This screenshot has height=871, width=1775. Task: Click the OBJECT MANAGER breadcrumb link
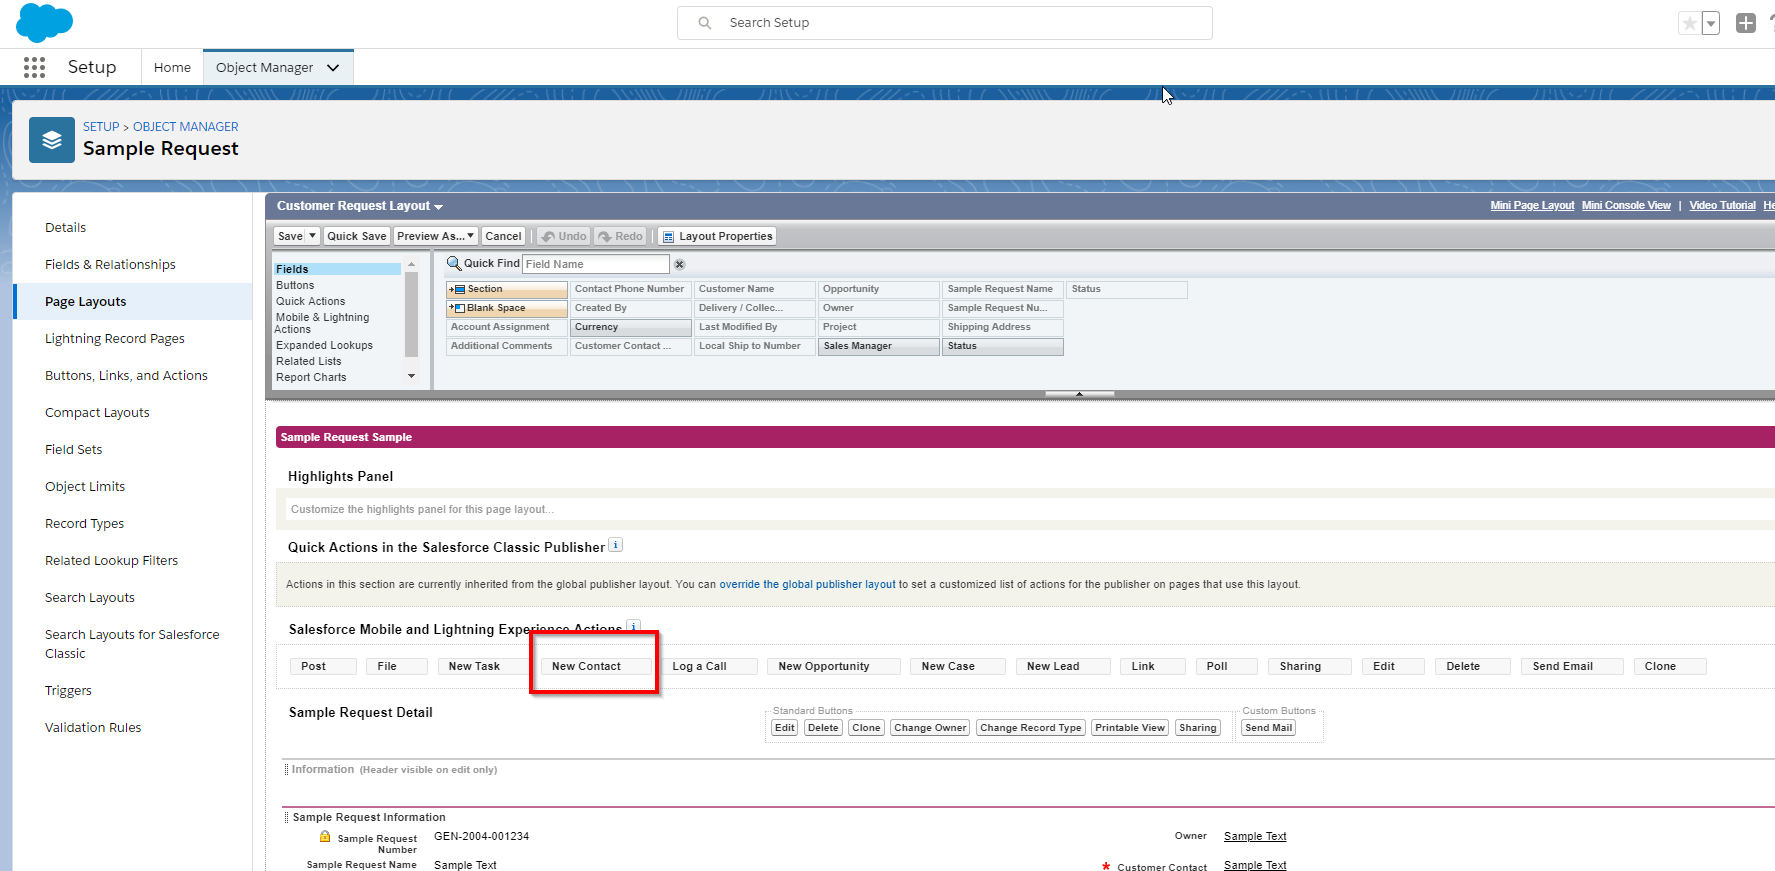point(186,127)
